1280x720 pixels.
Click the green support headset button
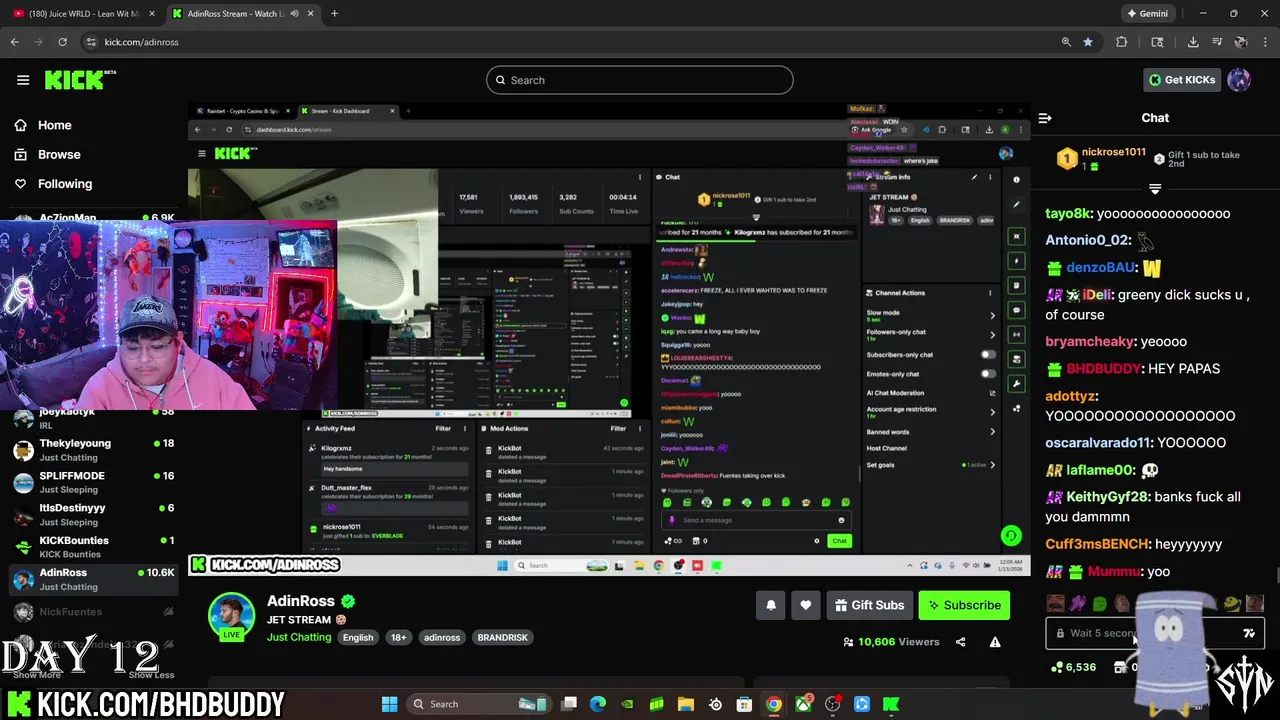tap(1011, 536)
